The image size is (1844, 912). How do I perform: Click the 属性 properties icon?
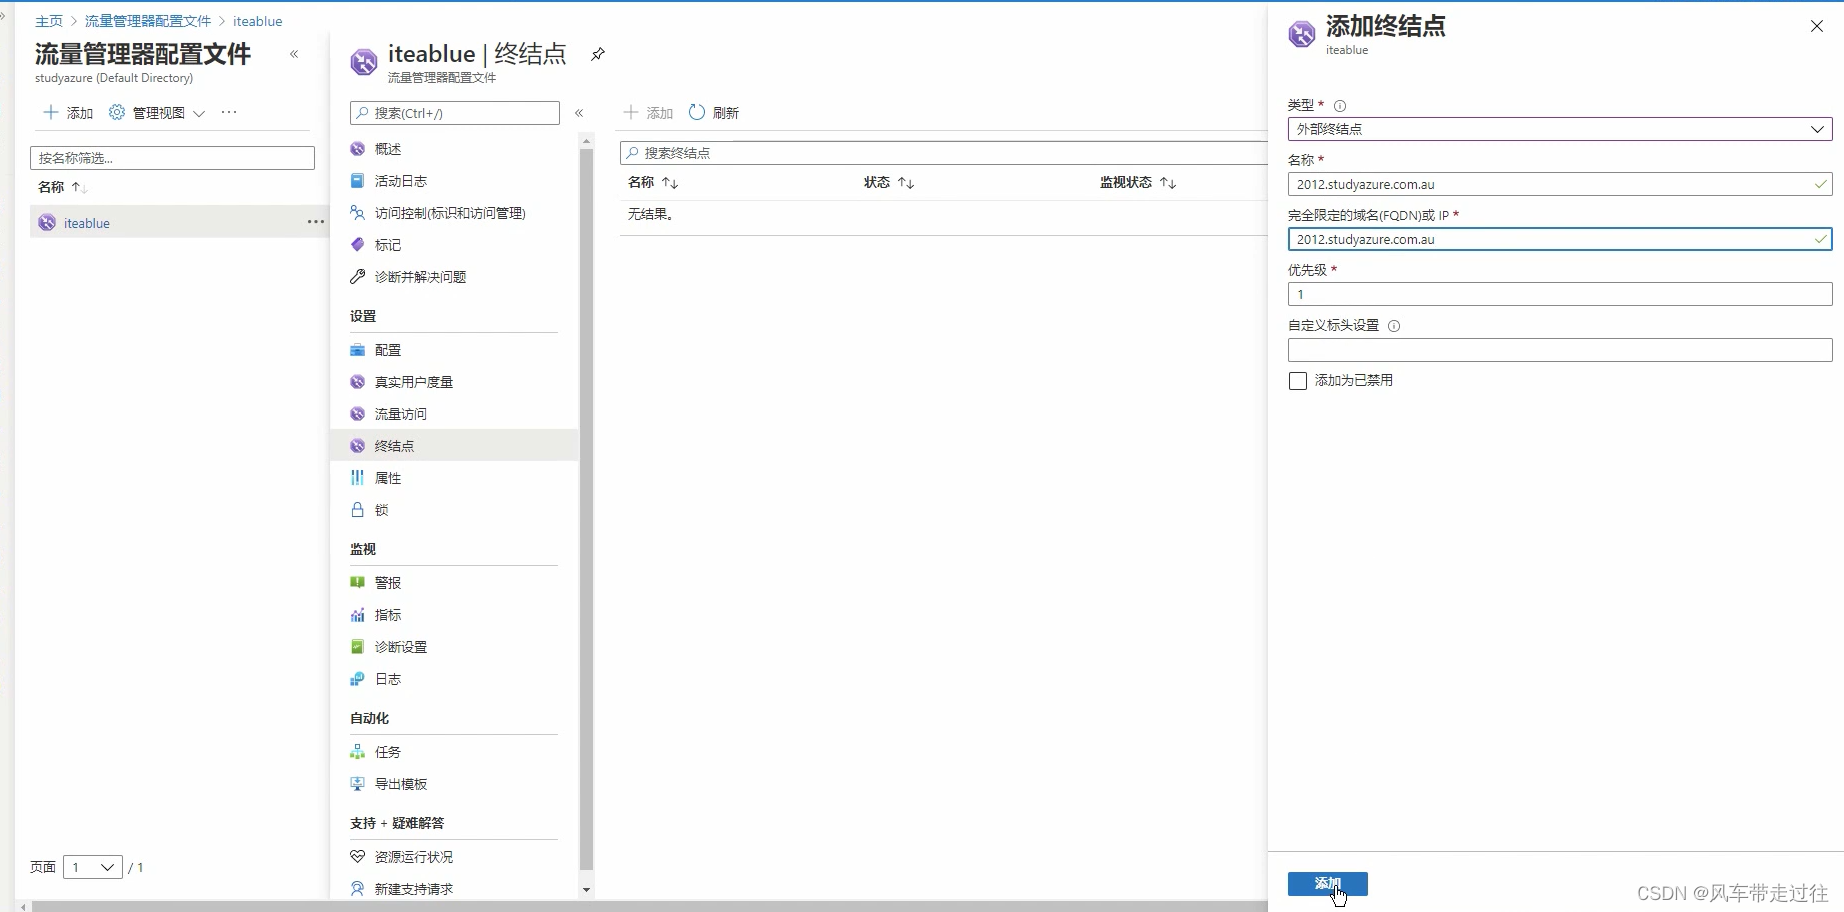(x=357, y=478)
